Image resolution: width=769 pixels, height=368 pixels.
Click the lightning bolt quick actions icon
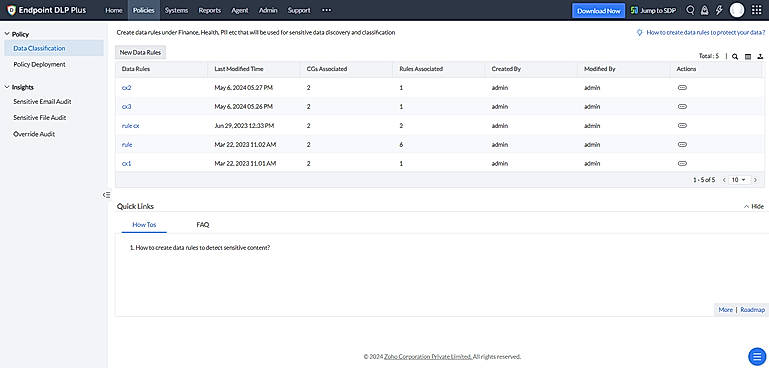[x=718, y=10]
